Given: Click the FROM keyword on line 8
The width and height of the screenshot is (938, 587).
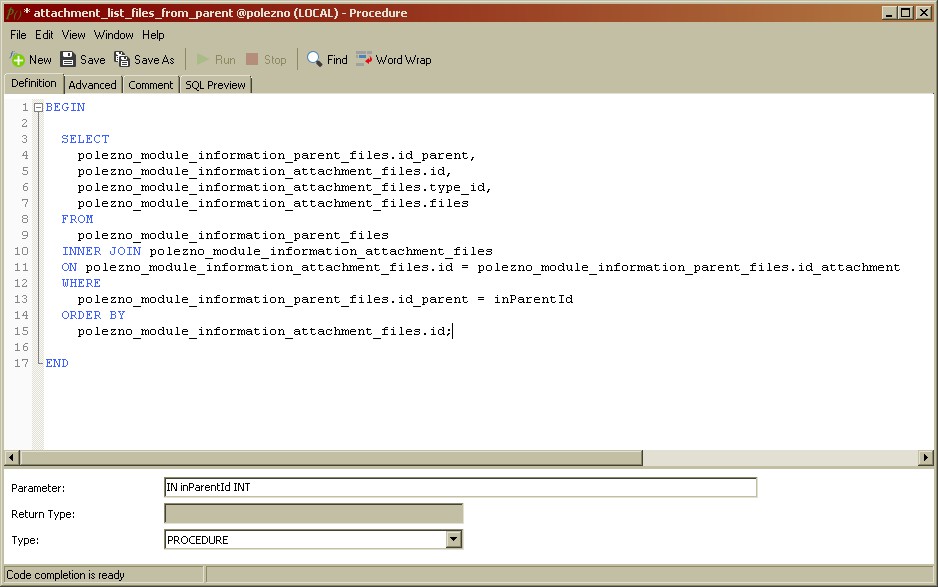Looking at the screenshot, I should pyautogui.click(x=77, y=220).
